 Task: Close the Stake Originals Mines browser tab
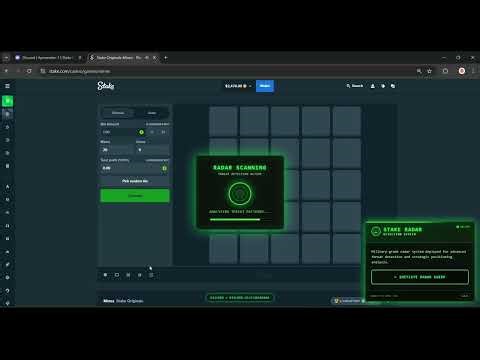coord(154,58)
